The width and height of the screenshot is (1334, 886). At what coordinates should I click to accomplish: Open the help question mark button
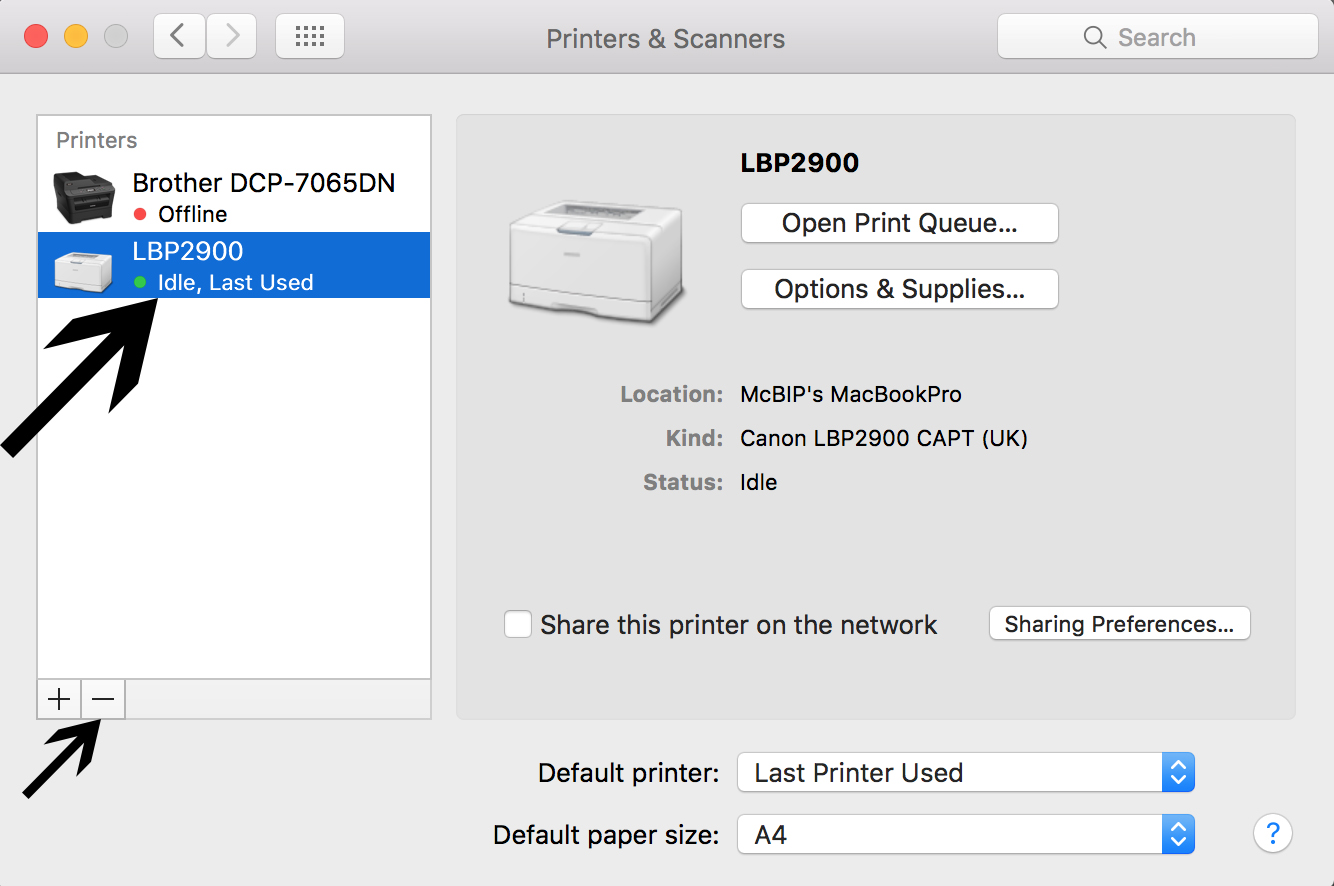point(1272,833)
